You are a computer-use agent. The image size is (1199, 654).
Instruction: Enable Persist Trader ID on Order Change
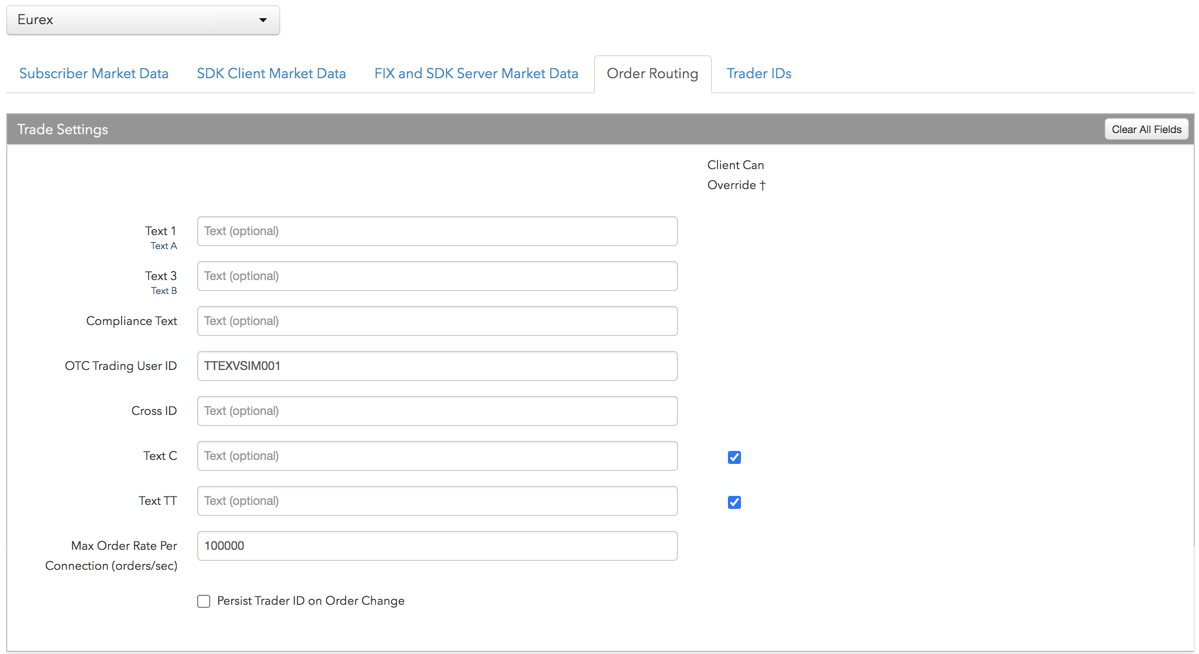click(x=203, y=601)
